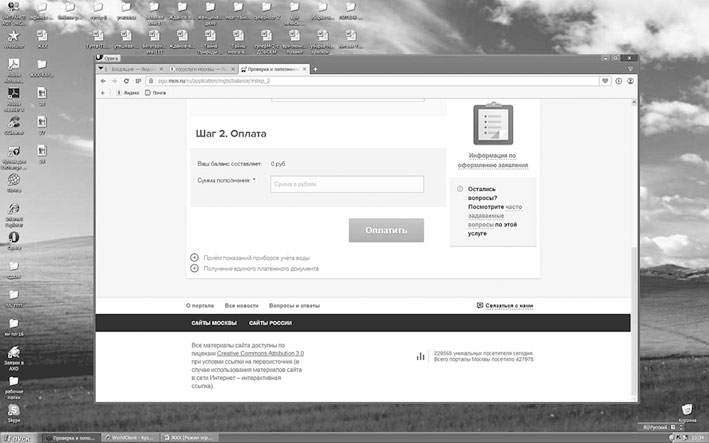Open the Creative Commons Attribution 3.0 link
This screenshot has height=443, width=709.
point(260,353)
